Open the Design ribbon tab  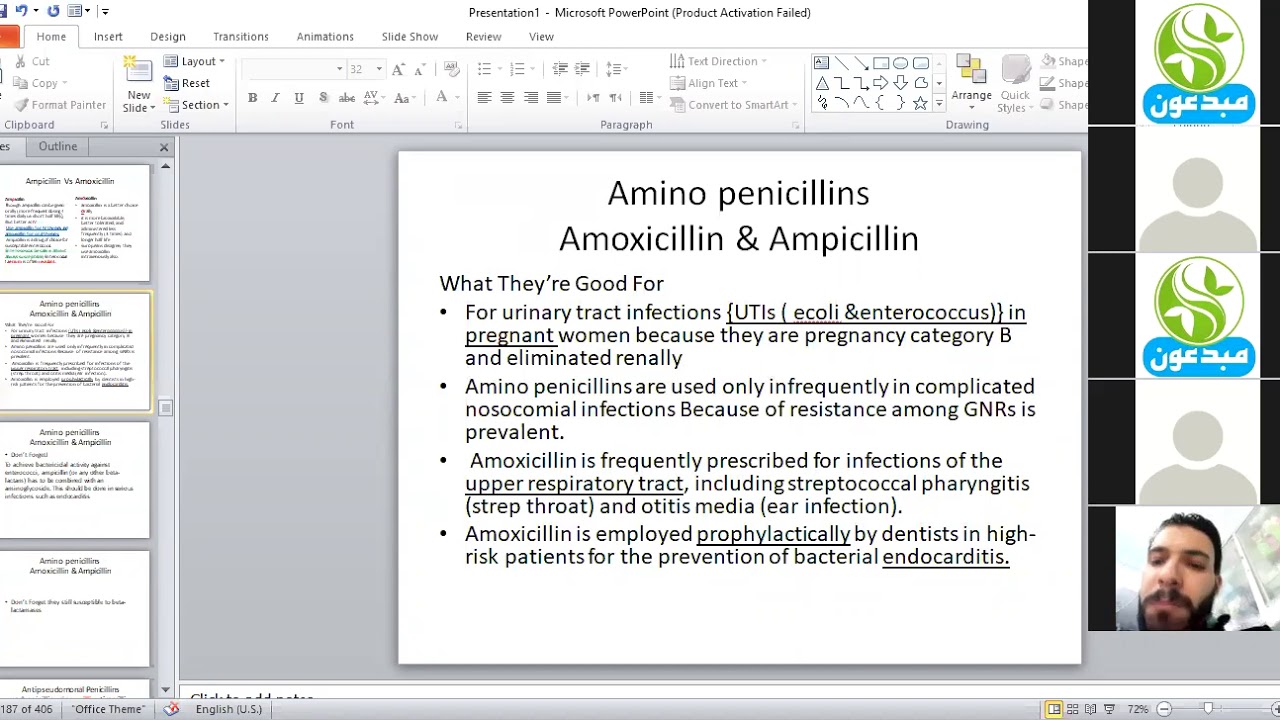click(x=168, y=36)
